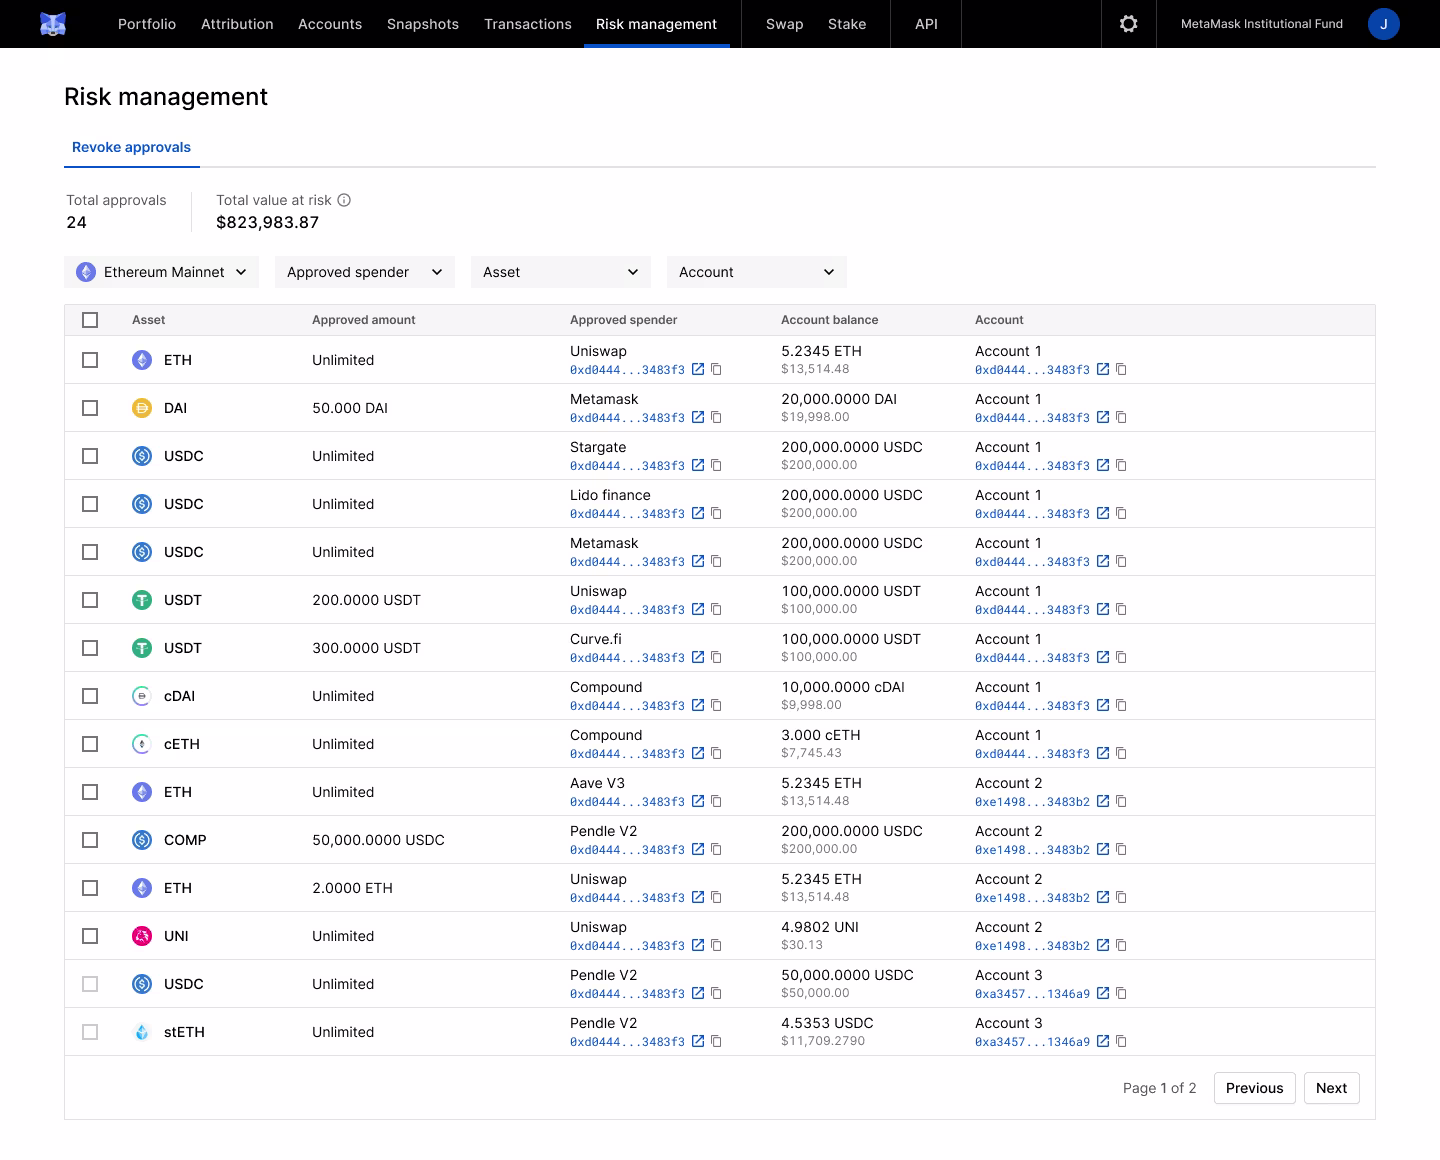
Task: Open the Curve.fi spender external link
Action: pos(698,657)
